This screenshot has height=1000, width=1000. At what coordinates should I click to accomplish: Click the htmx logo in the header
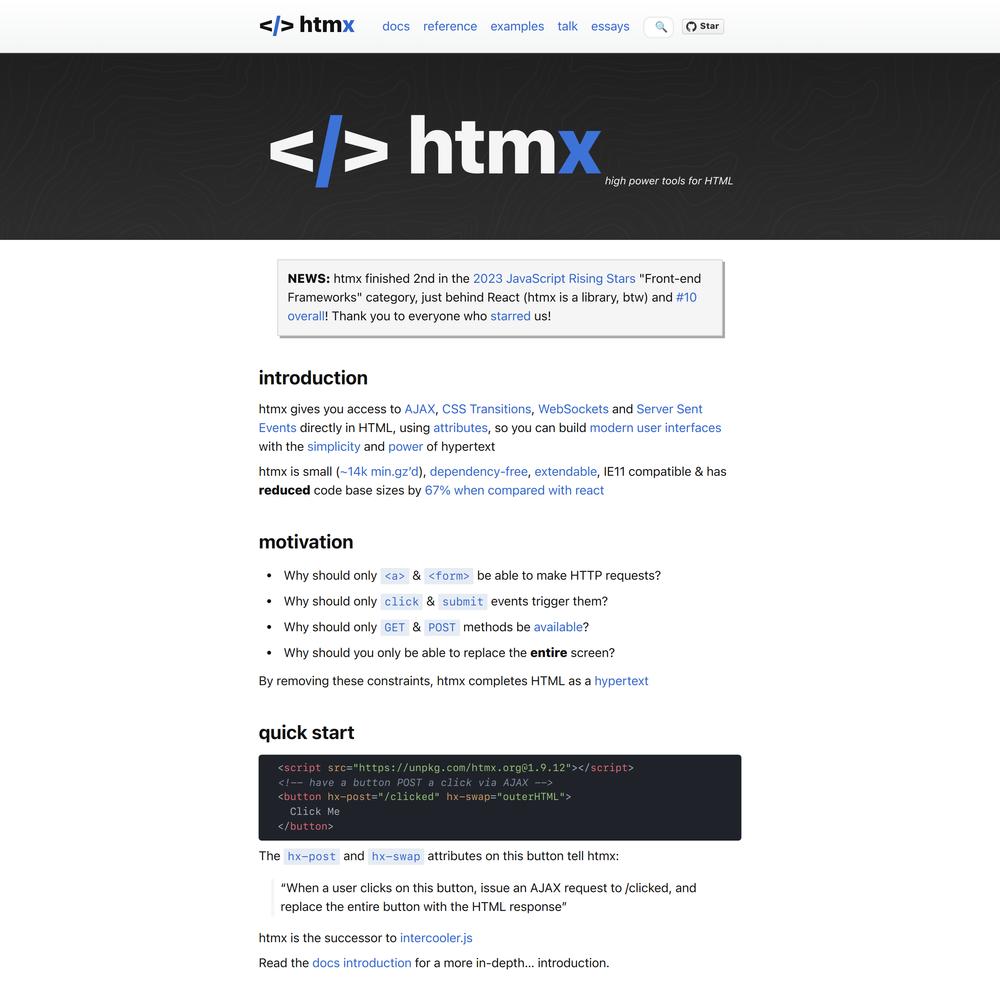[x=307, y=26]
